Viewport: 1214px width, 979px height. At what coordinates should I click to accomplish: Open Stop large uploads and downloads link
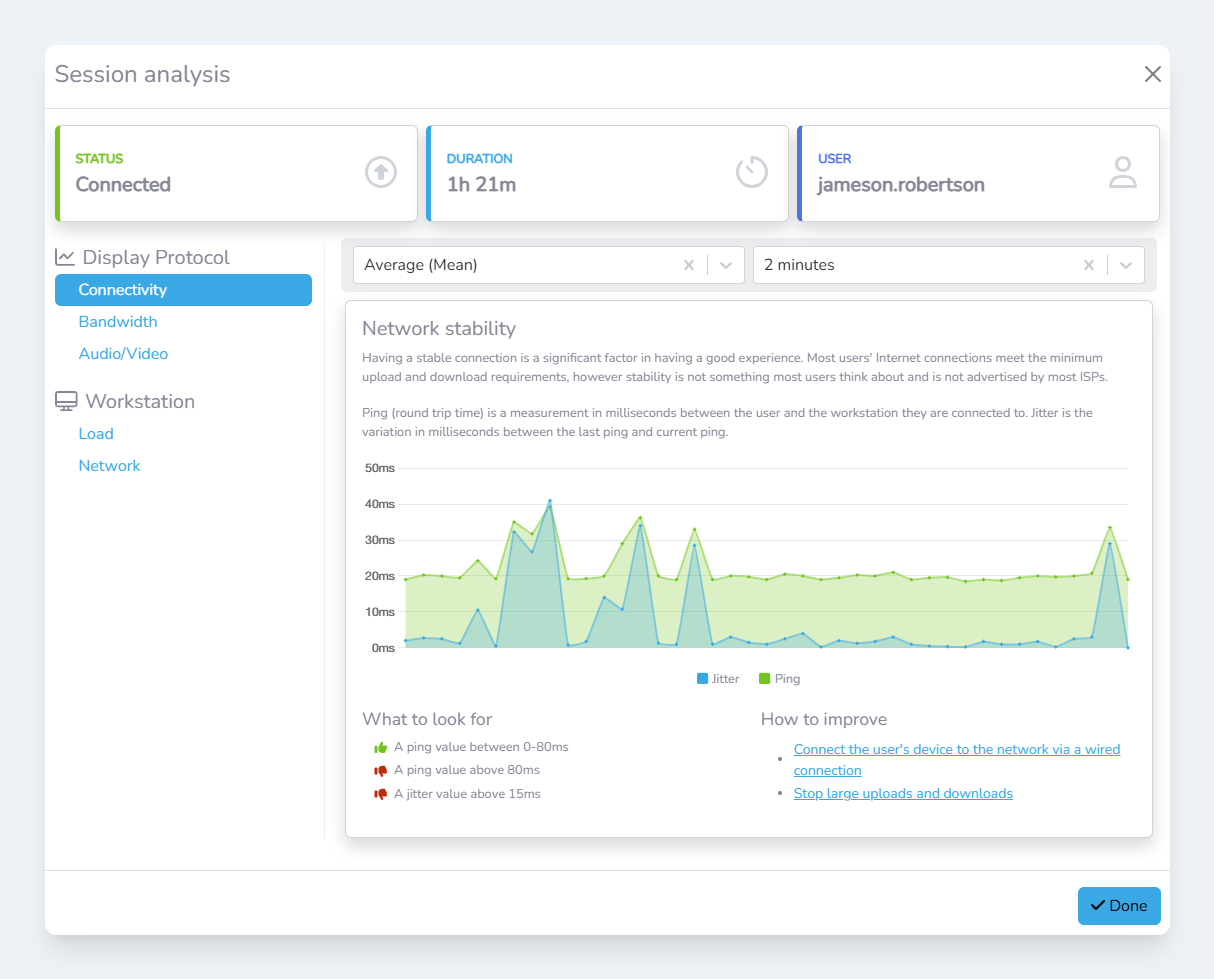click(903, 793)
